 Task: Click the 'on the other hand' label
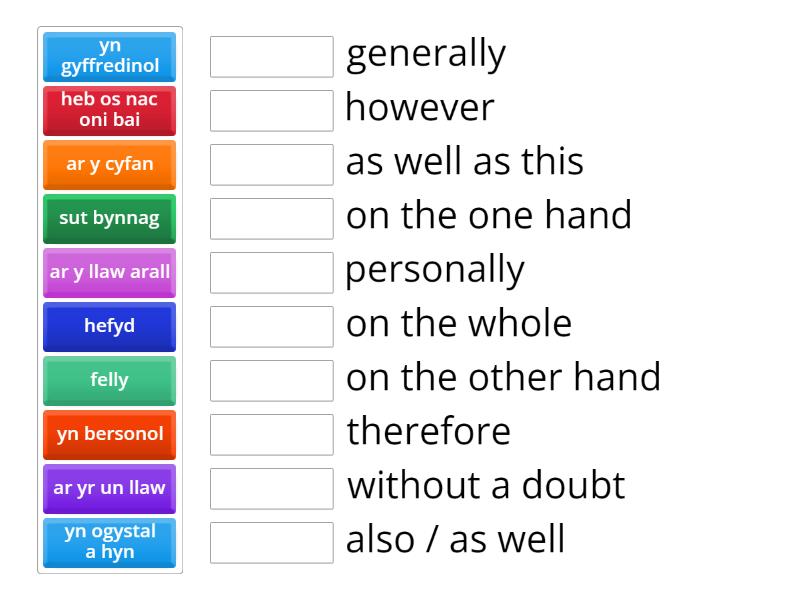pyautogui.click(x=502, y=378)
